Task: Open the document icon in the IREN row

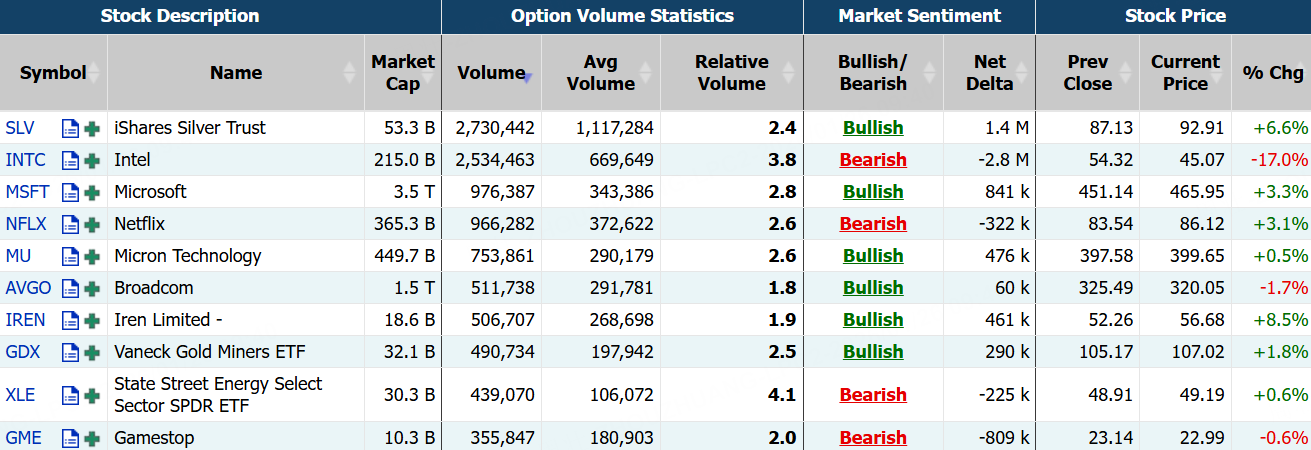Action: (70, 320)
